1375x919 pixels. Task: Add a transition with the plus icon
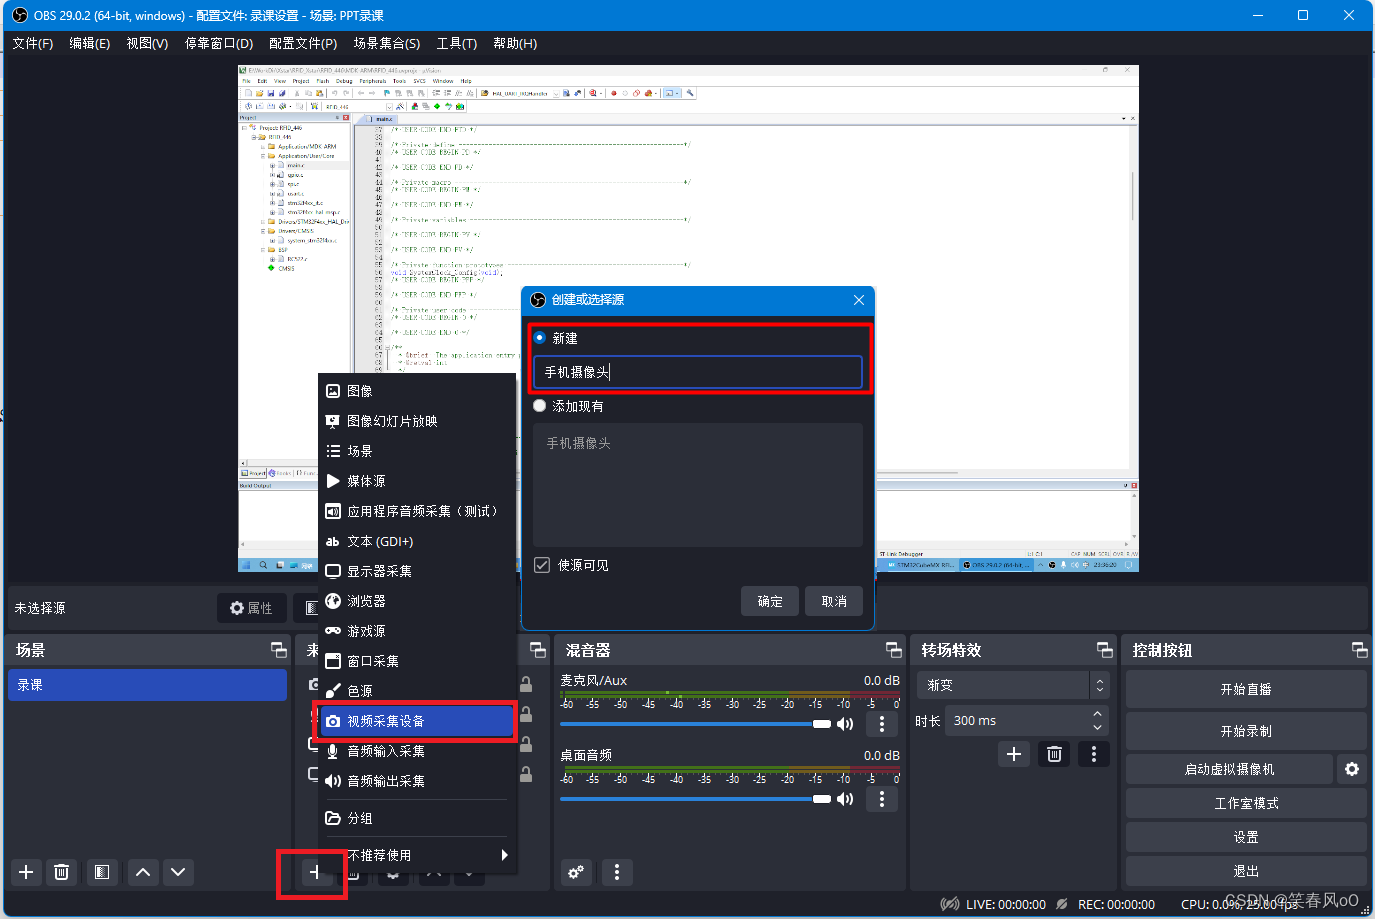tap(1014, 754)
